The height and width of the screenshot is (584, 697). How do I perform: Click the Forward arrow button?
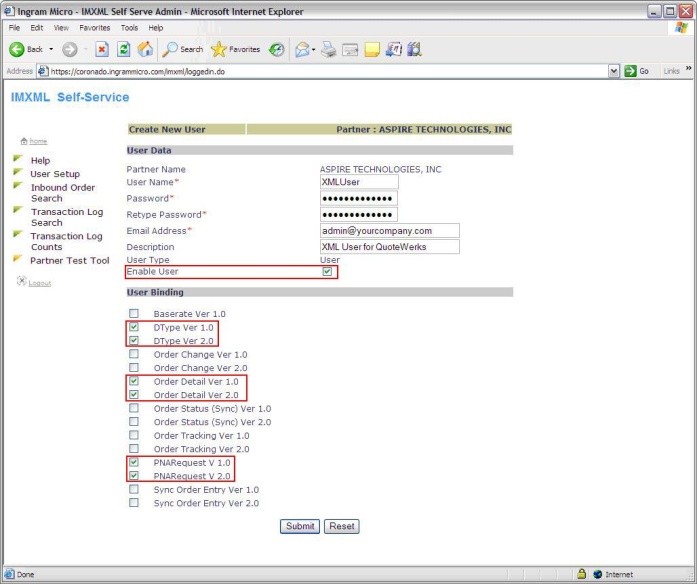[x=69, y=49]
